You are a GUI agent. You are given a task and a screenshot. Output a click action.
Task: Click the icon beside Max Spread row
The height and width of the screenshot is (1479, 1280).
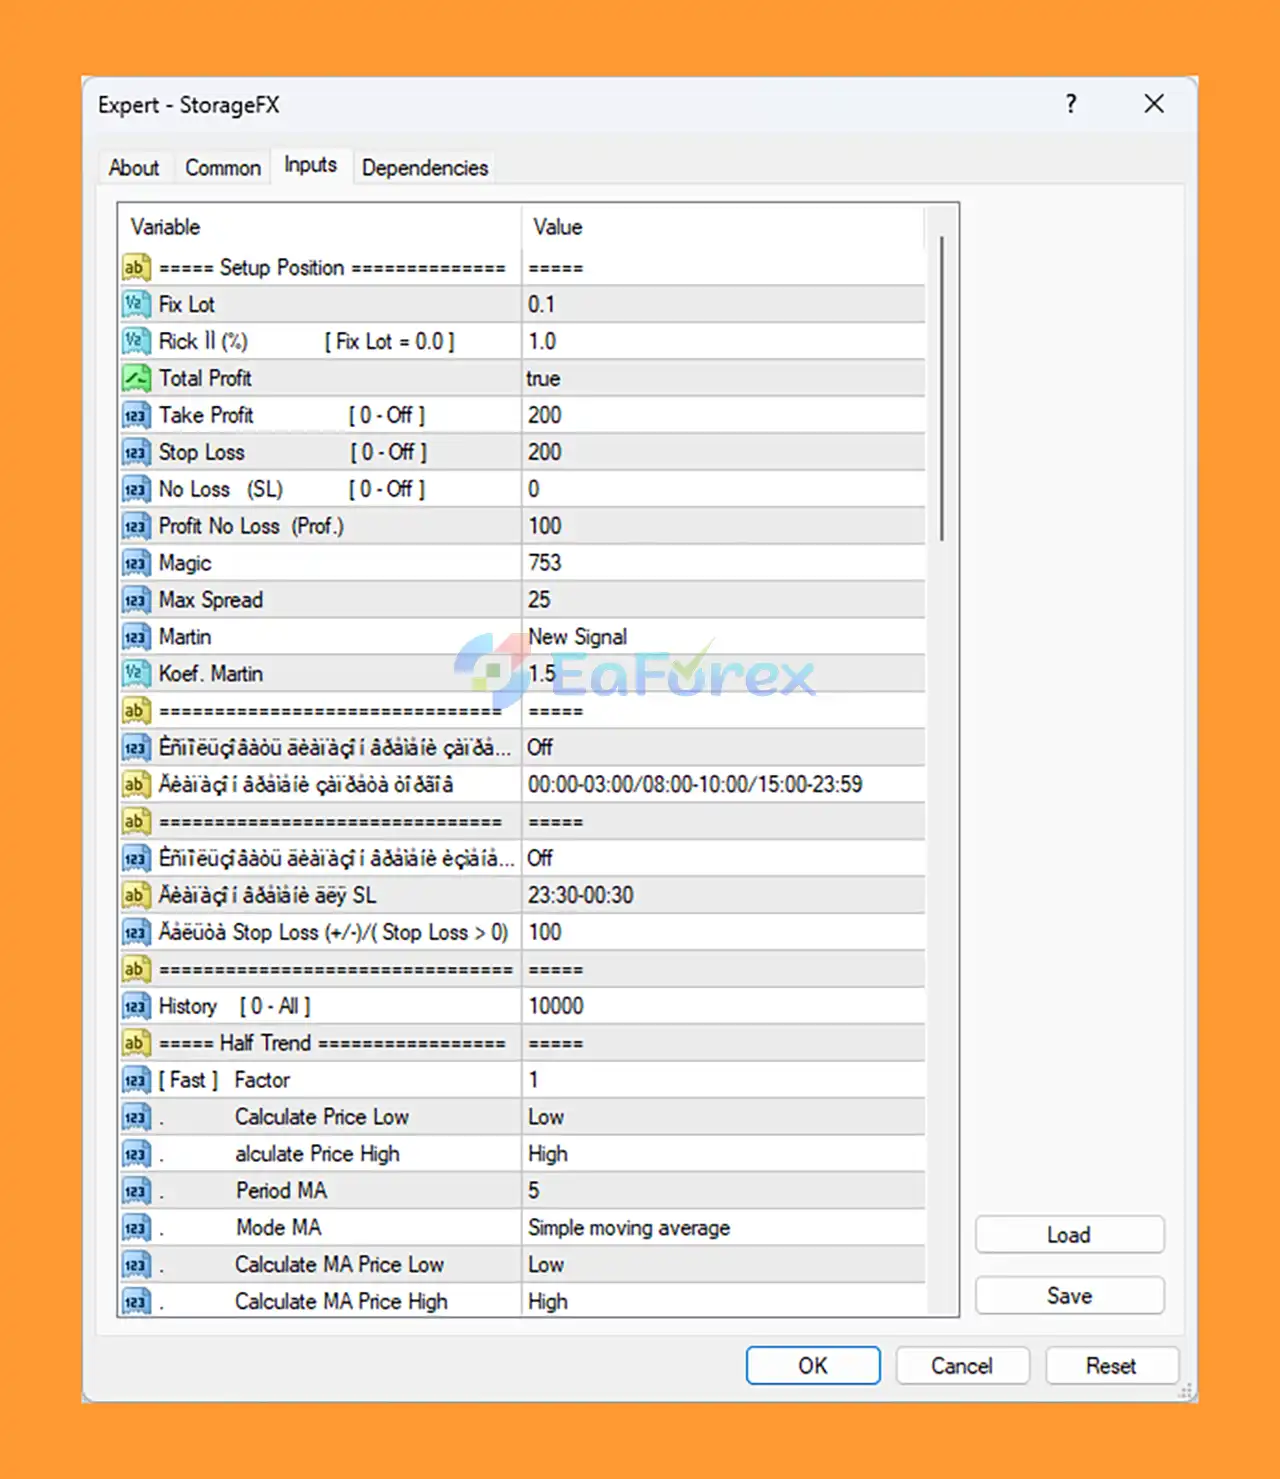click(135, 600)
